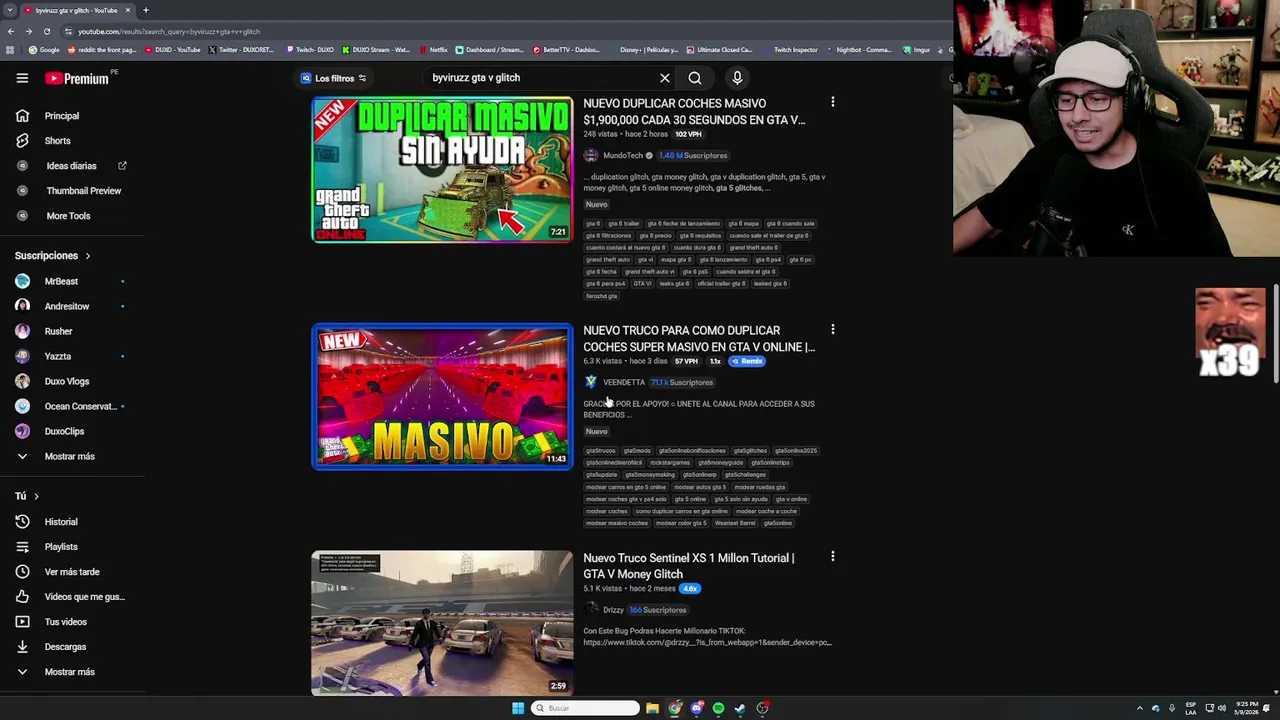
Task: Open the YouTube hamburger guide menu
Action: point(22,78)
